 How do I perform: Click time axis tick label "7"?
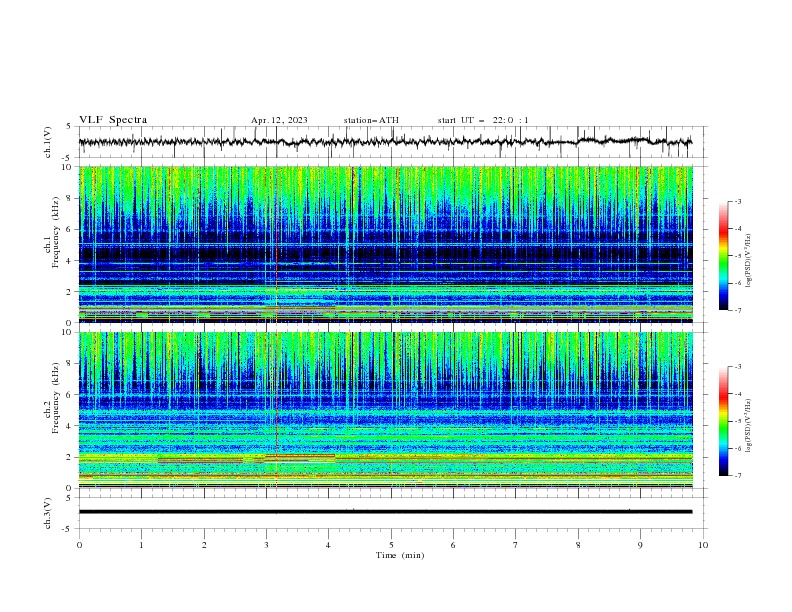[516, 545]
